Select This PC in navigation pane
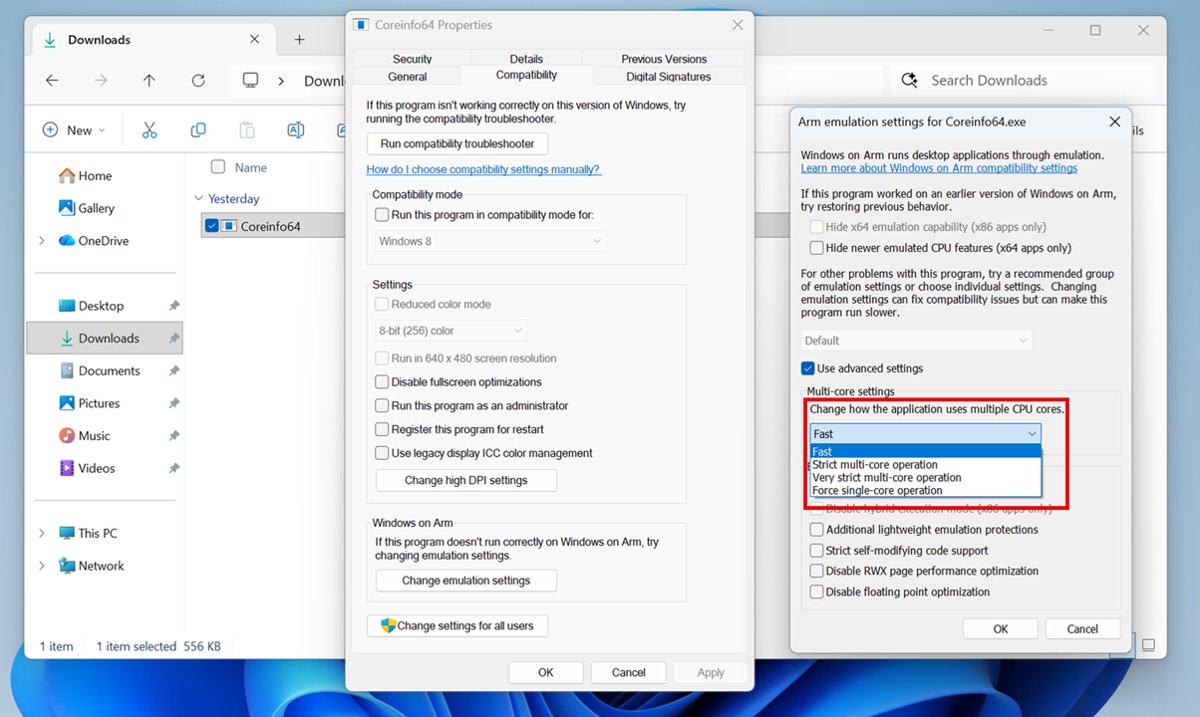Screen dimensions: 1200x717 [88, 533]
